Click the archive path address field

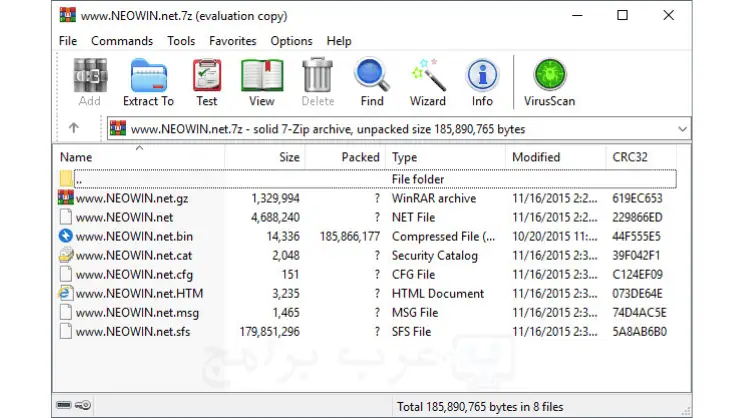[x=399, y=129]
